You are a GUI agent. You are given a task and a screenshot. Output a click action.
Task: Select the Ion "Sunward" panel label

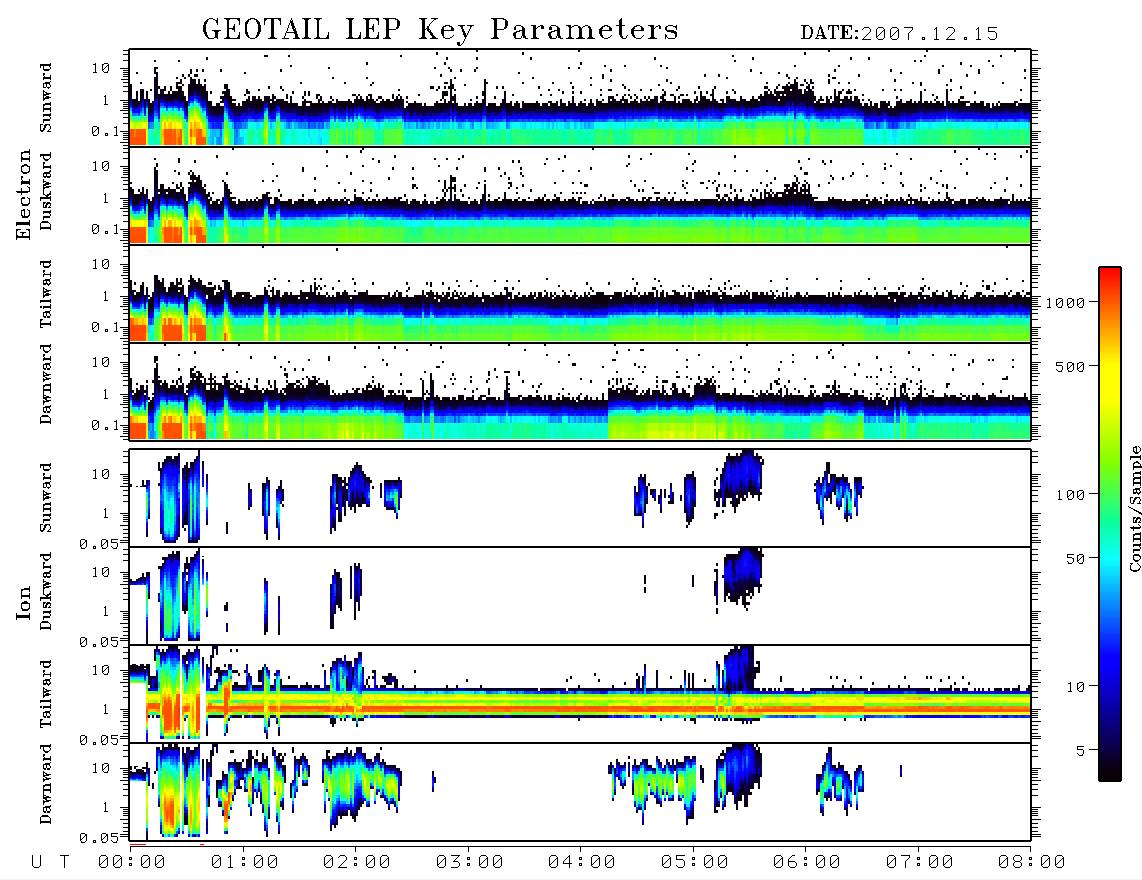46,497
